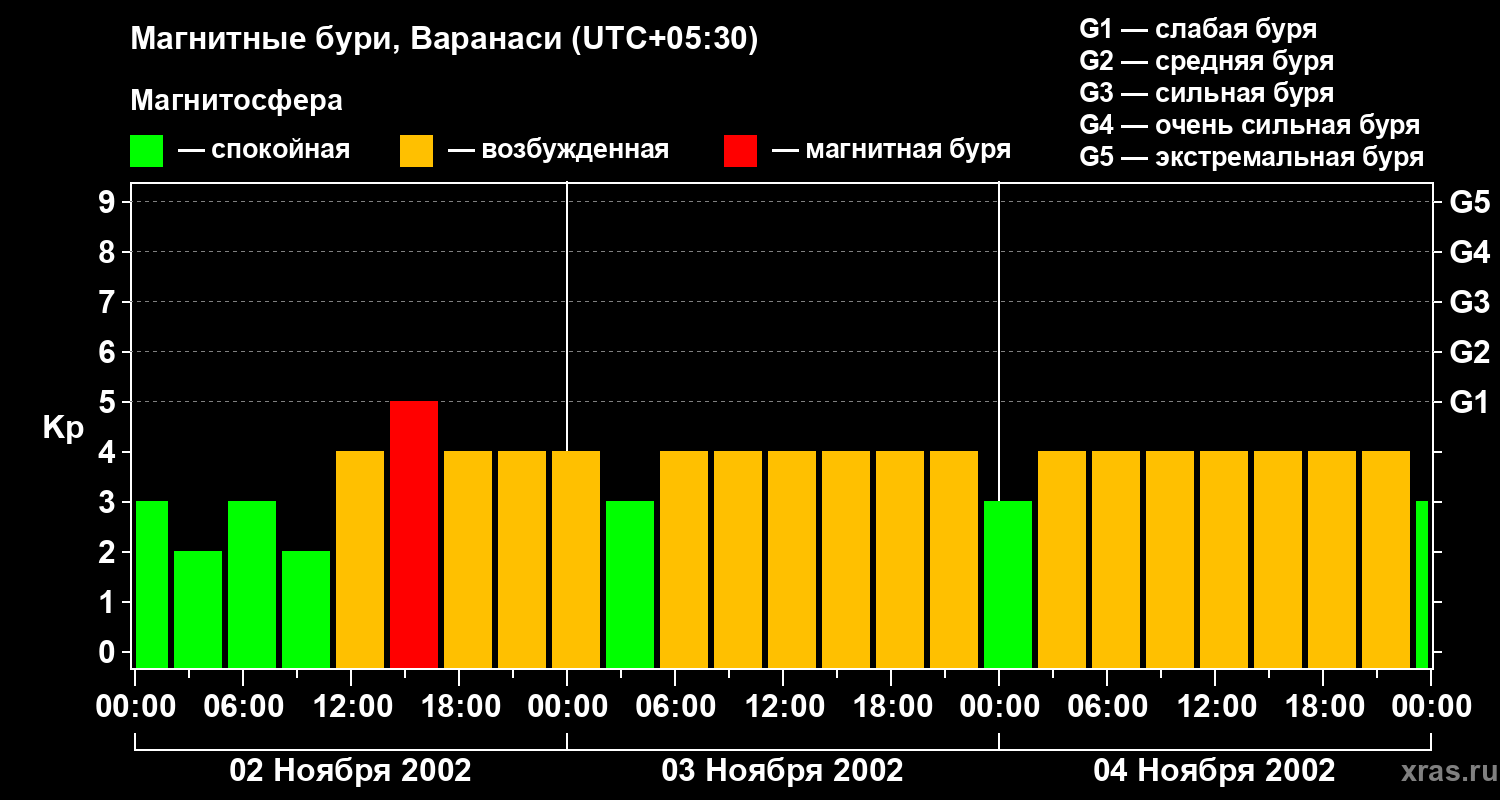Click the orange возбужденная legend swatch

pos(416,151)
